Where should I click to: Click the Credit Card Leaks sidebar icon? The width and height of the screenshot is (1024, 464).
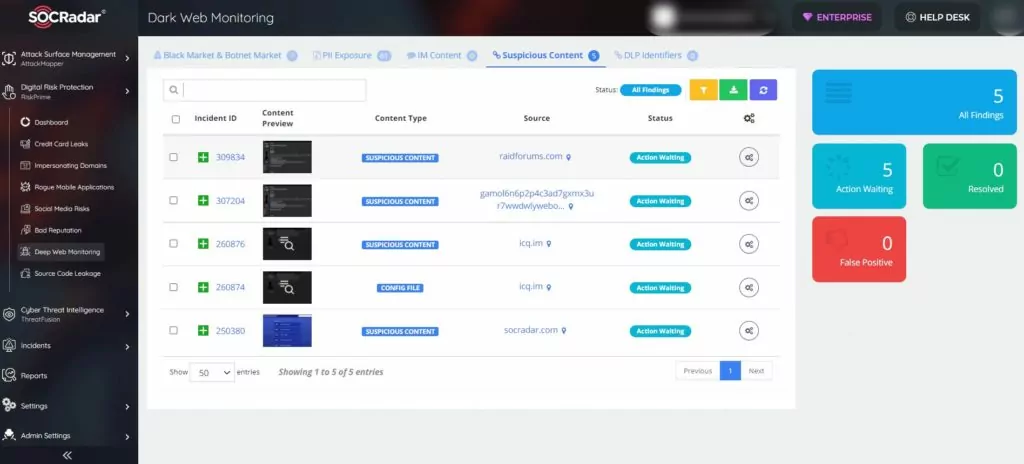[25, 144]
